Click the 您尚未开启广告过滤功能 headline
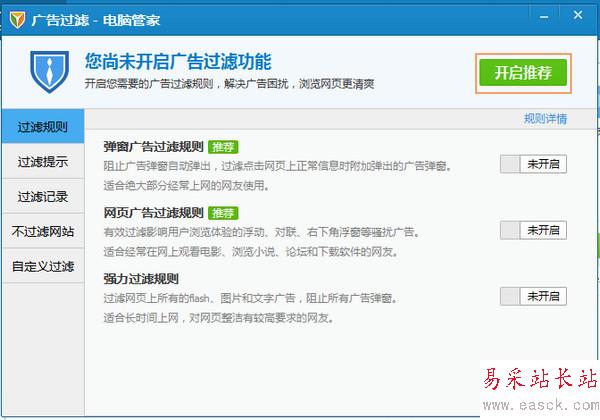 [178, 62]
